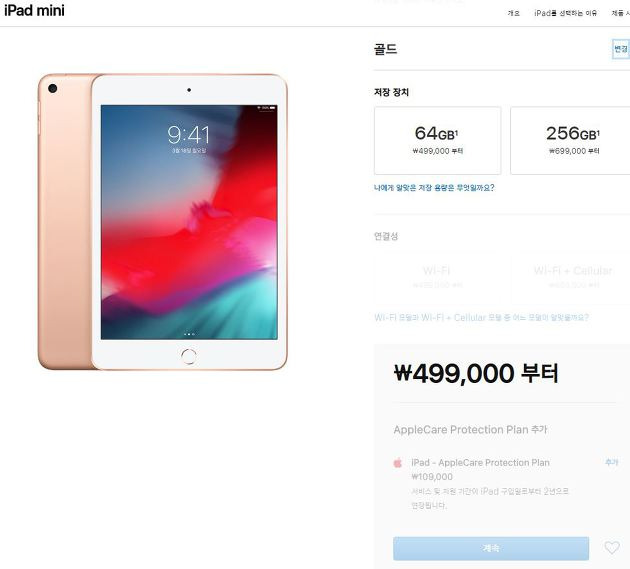Click the heart favorite icon
630x569 pixels.
pyautogui.click(x=612, y=547)
